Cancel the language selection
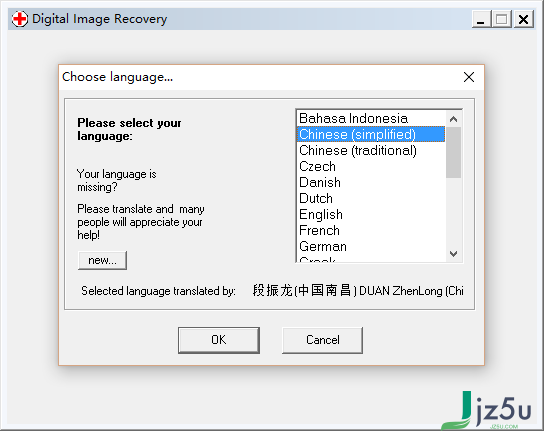Image resolution: width=544 pixels, height=431 pixels. click(x=323, y=340)
